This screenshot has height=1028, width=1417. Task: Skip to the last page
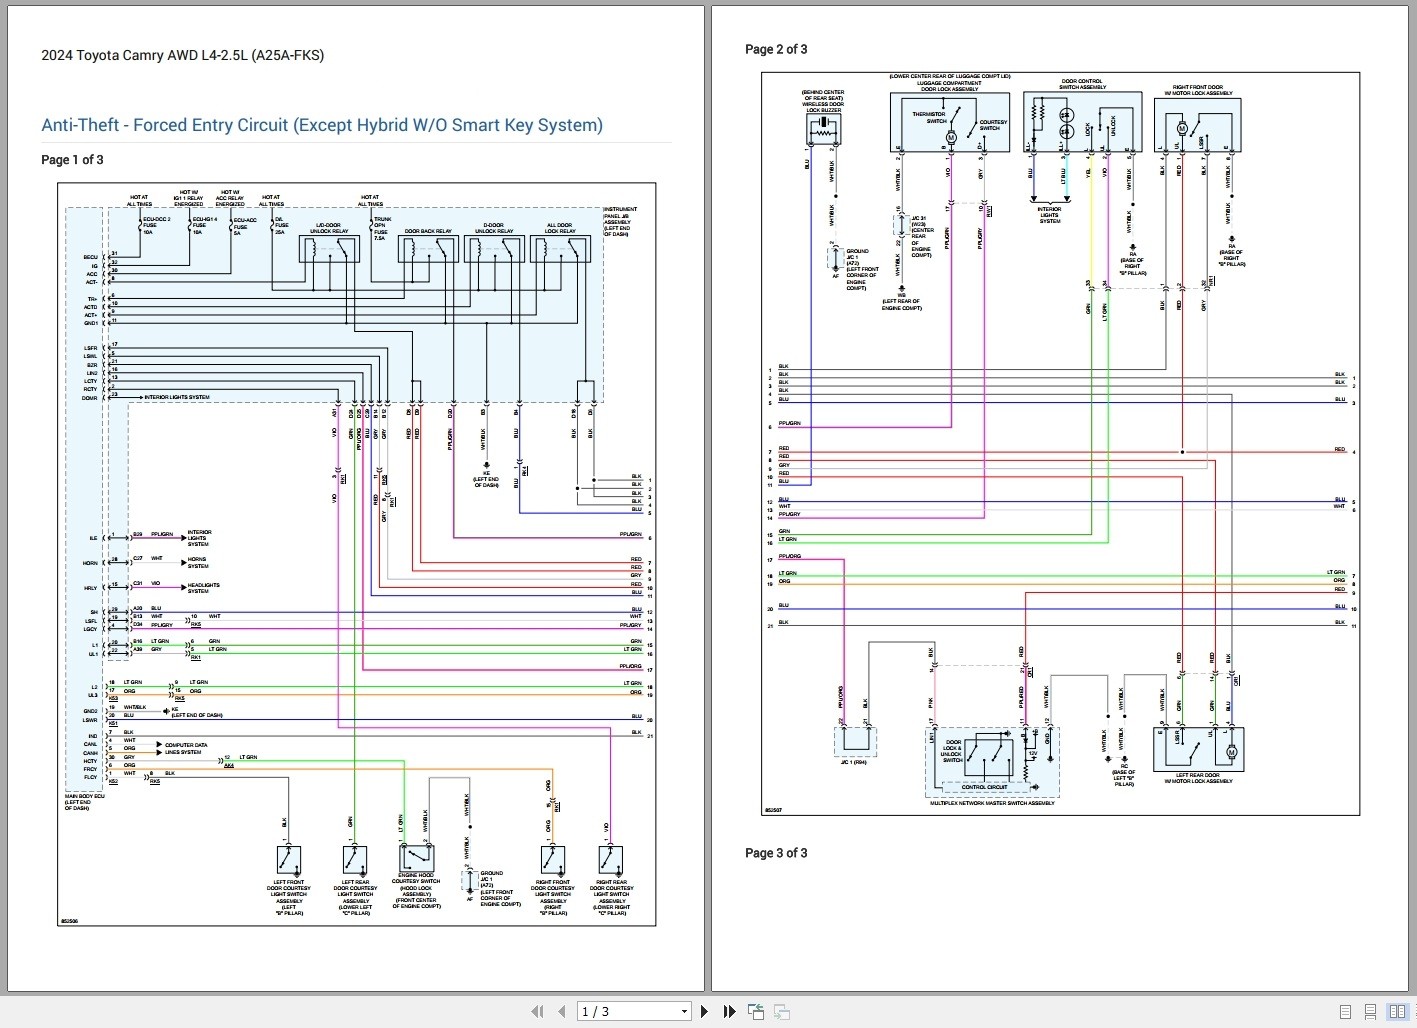[x=729, y=1011]
